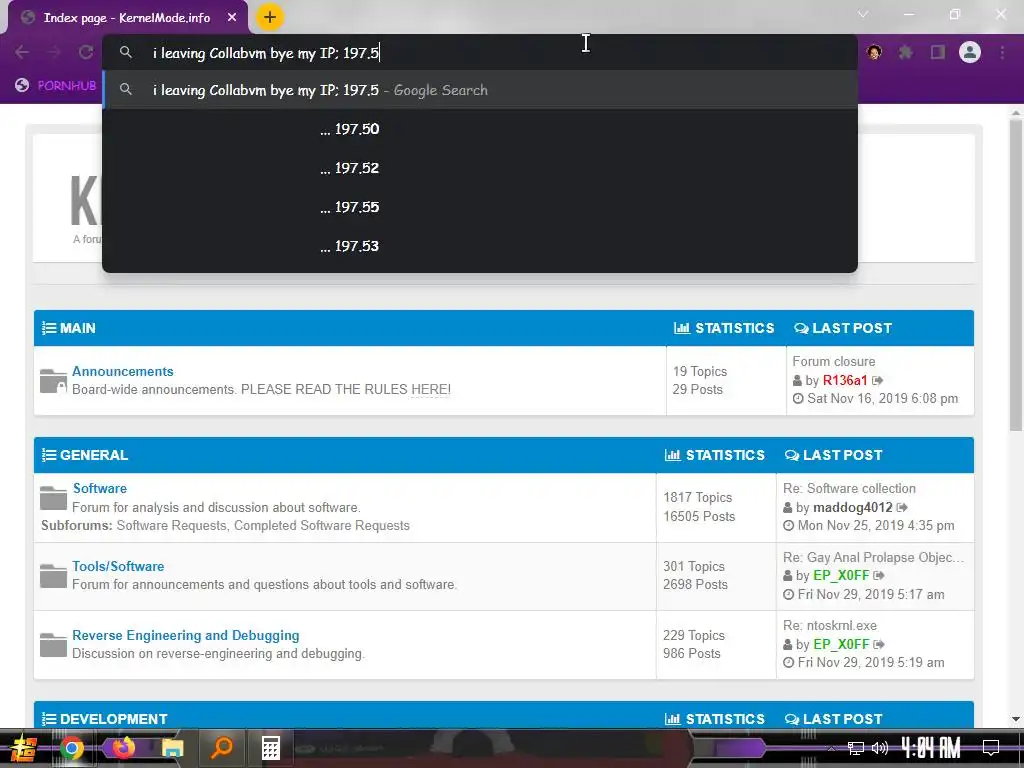Open the Software Requests subforum
This screenshot has height=768, width=1024.
point(172,526)
